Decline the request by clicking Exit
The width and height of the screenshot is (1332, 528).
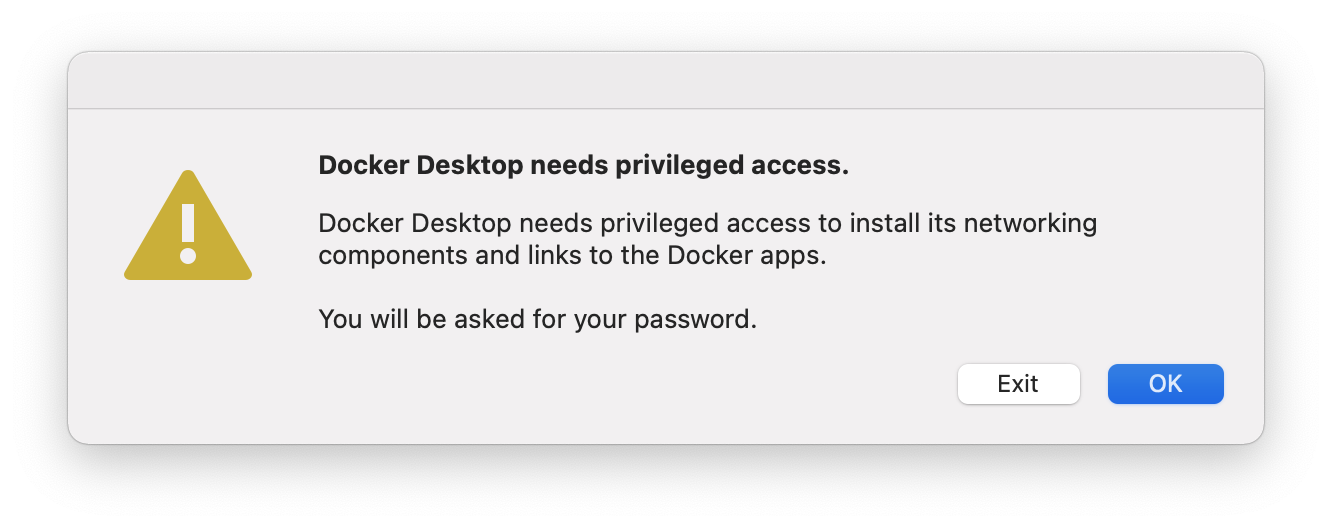click(1018, 384)
